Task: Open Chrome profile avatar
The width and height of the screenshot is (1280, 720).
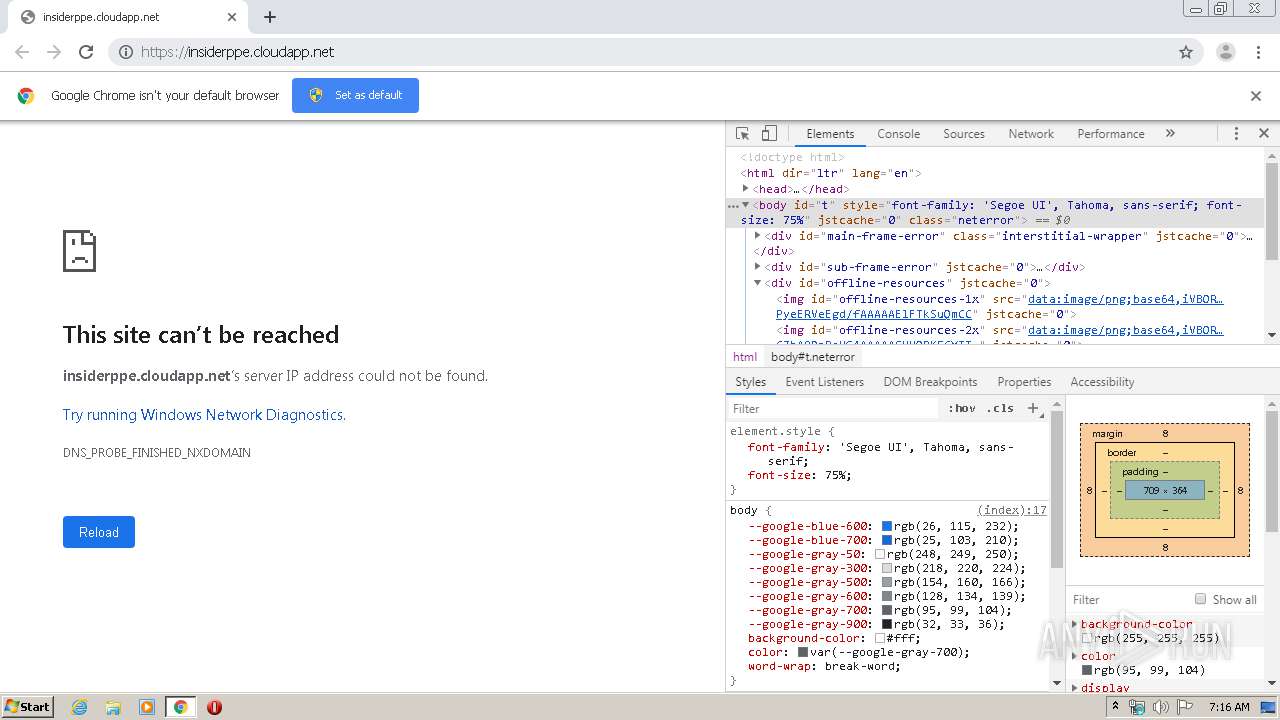Action: click(x=1225, y=52)
